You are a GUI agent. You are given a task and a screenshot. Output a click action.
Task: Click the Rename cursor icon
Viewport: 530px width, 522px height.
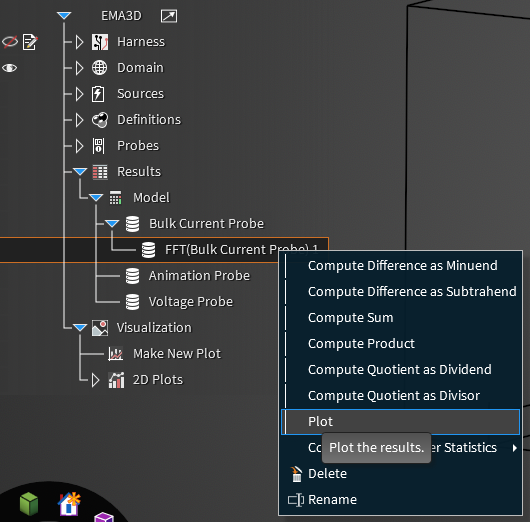296,500
